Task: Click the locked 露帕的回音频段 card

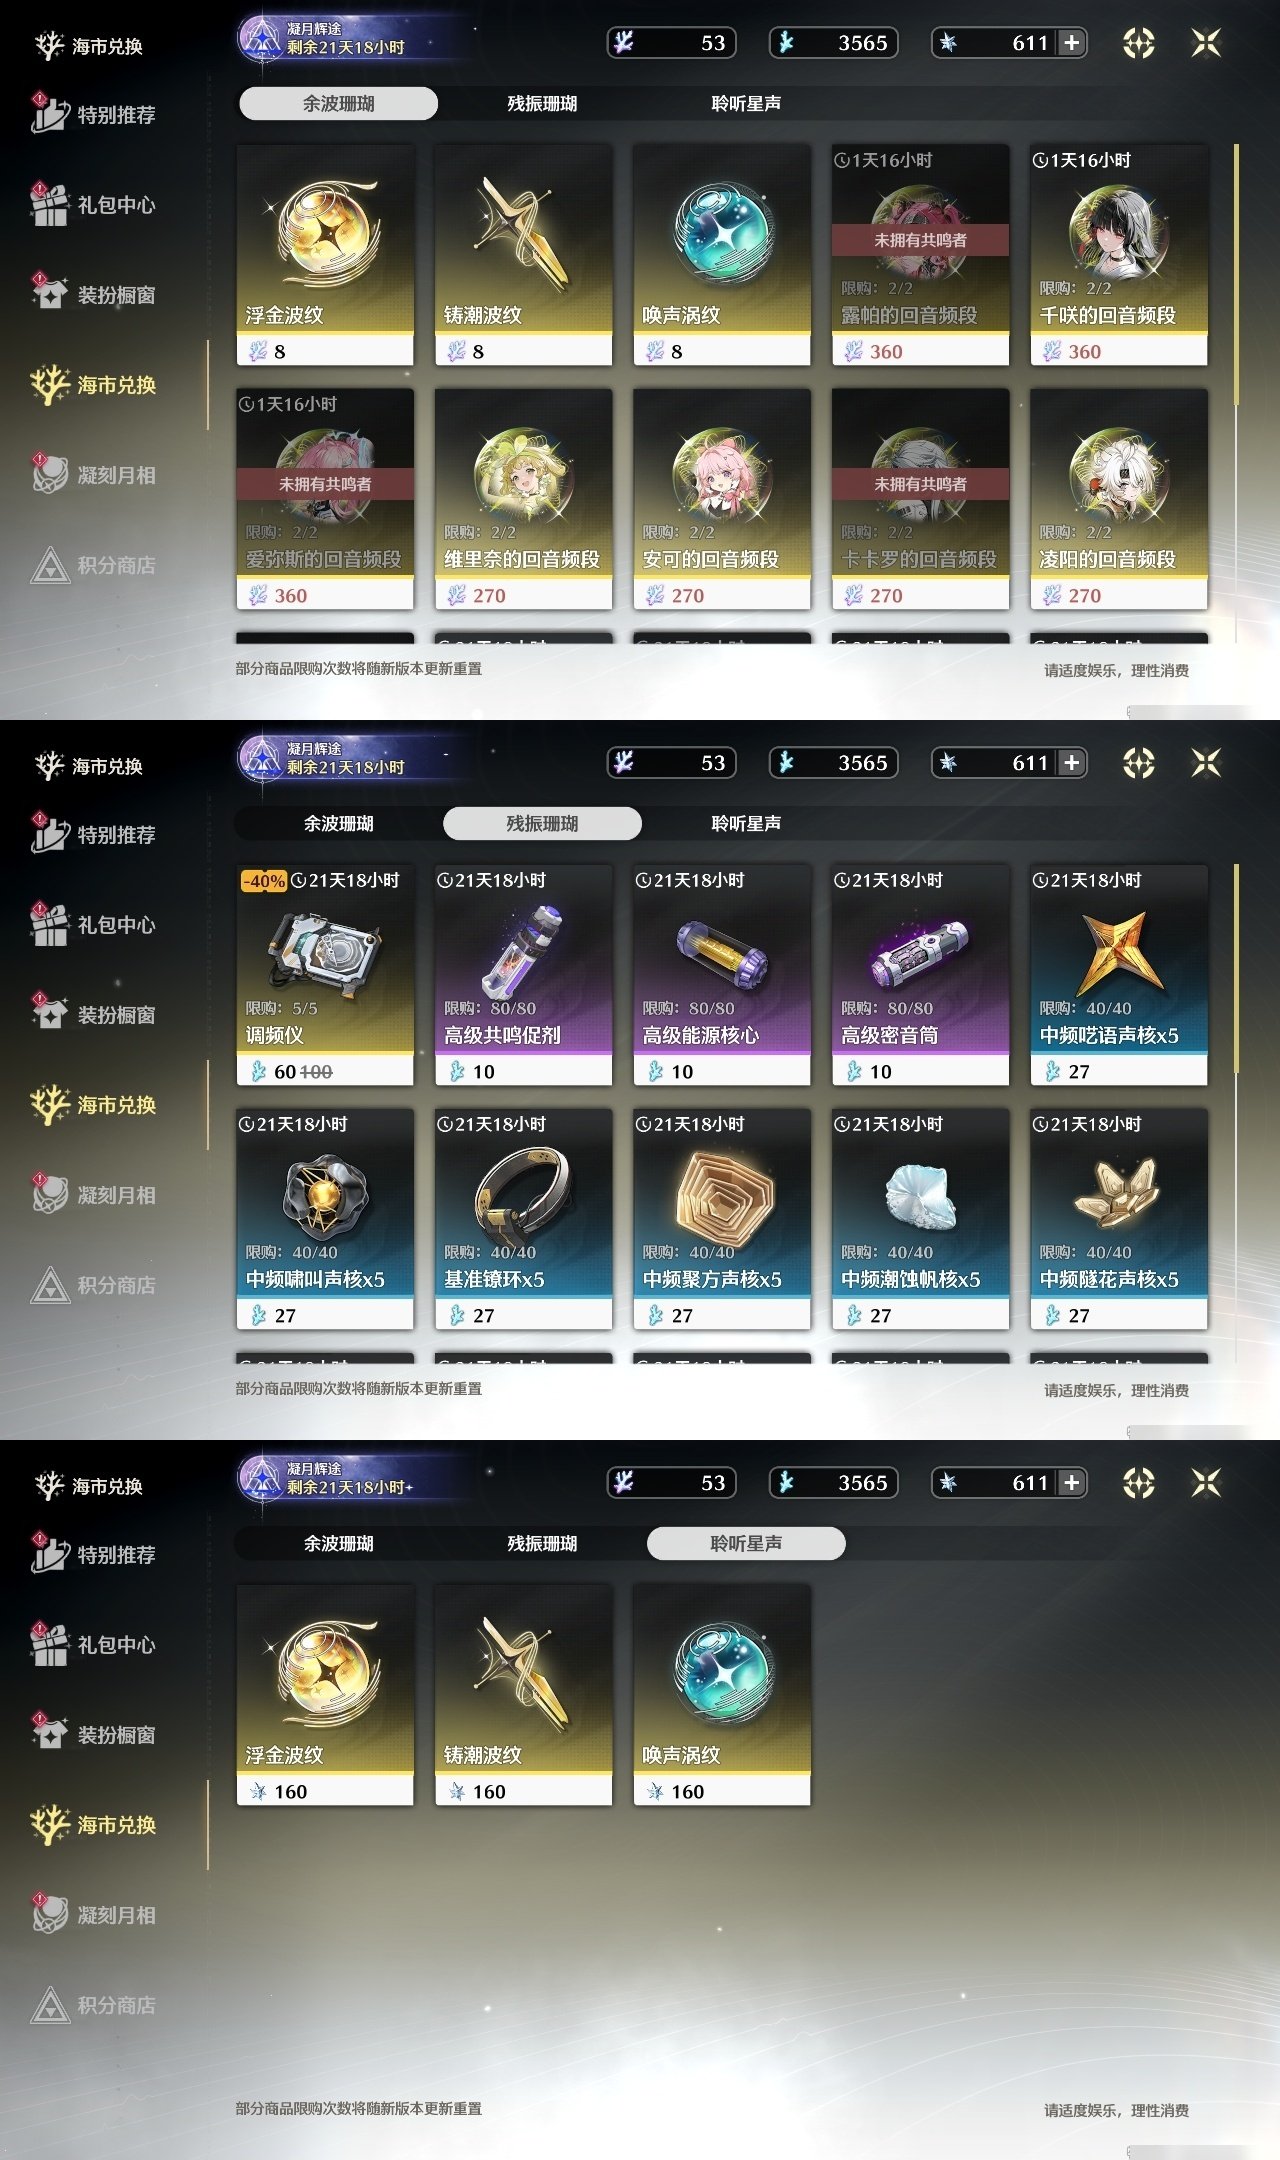Action: (x=920, y=256)
